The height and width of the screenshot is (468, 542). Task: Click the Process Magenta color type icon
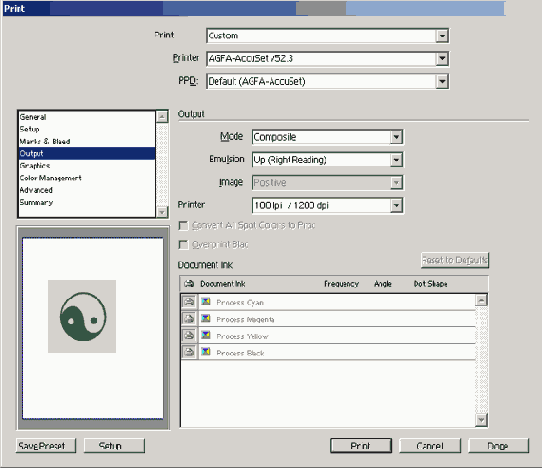point(206,318)
